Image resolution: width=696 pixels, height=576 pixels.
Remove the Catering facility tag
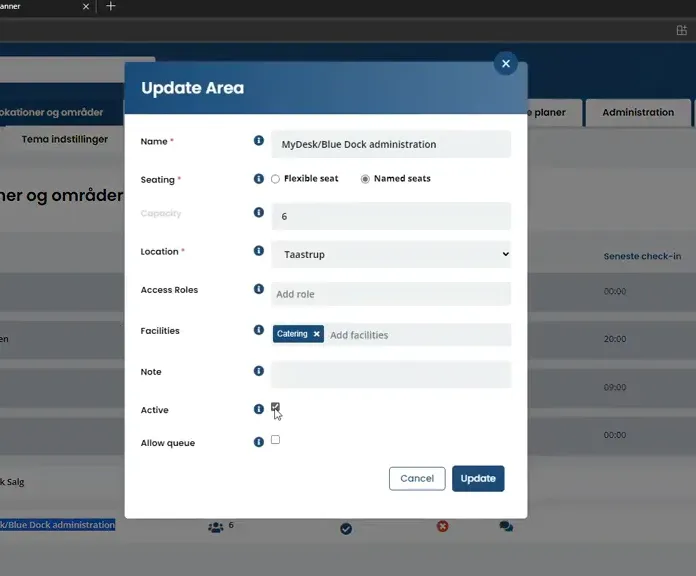click(316, 334)
